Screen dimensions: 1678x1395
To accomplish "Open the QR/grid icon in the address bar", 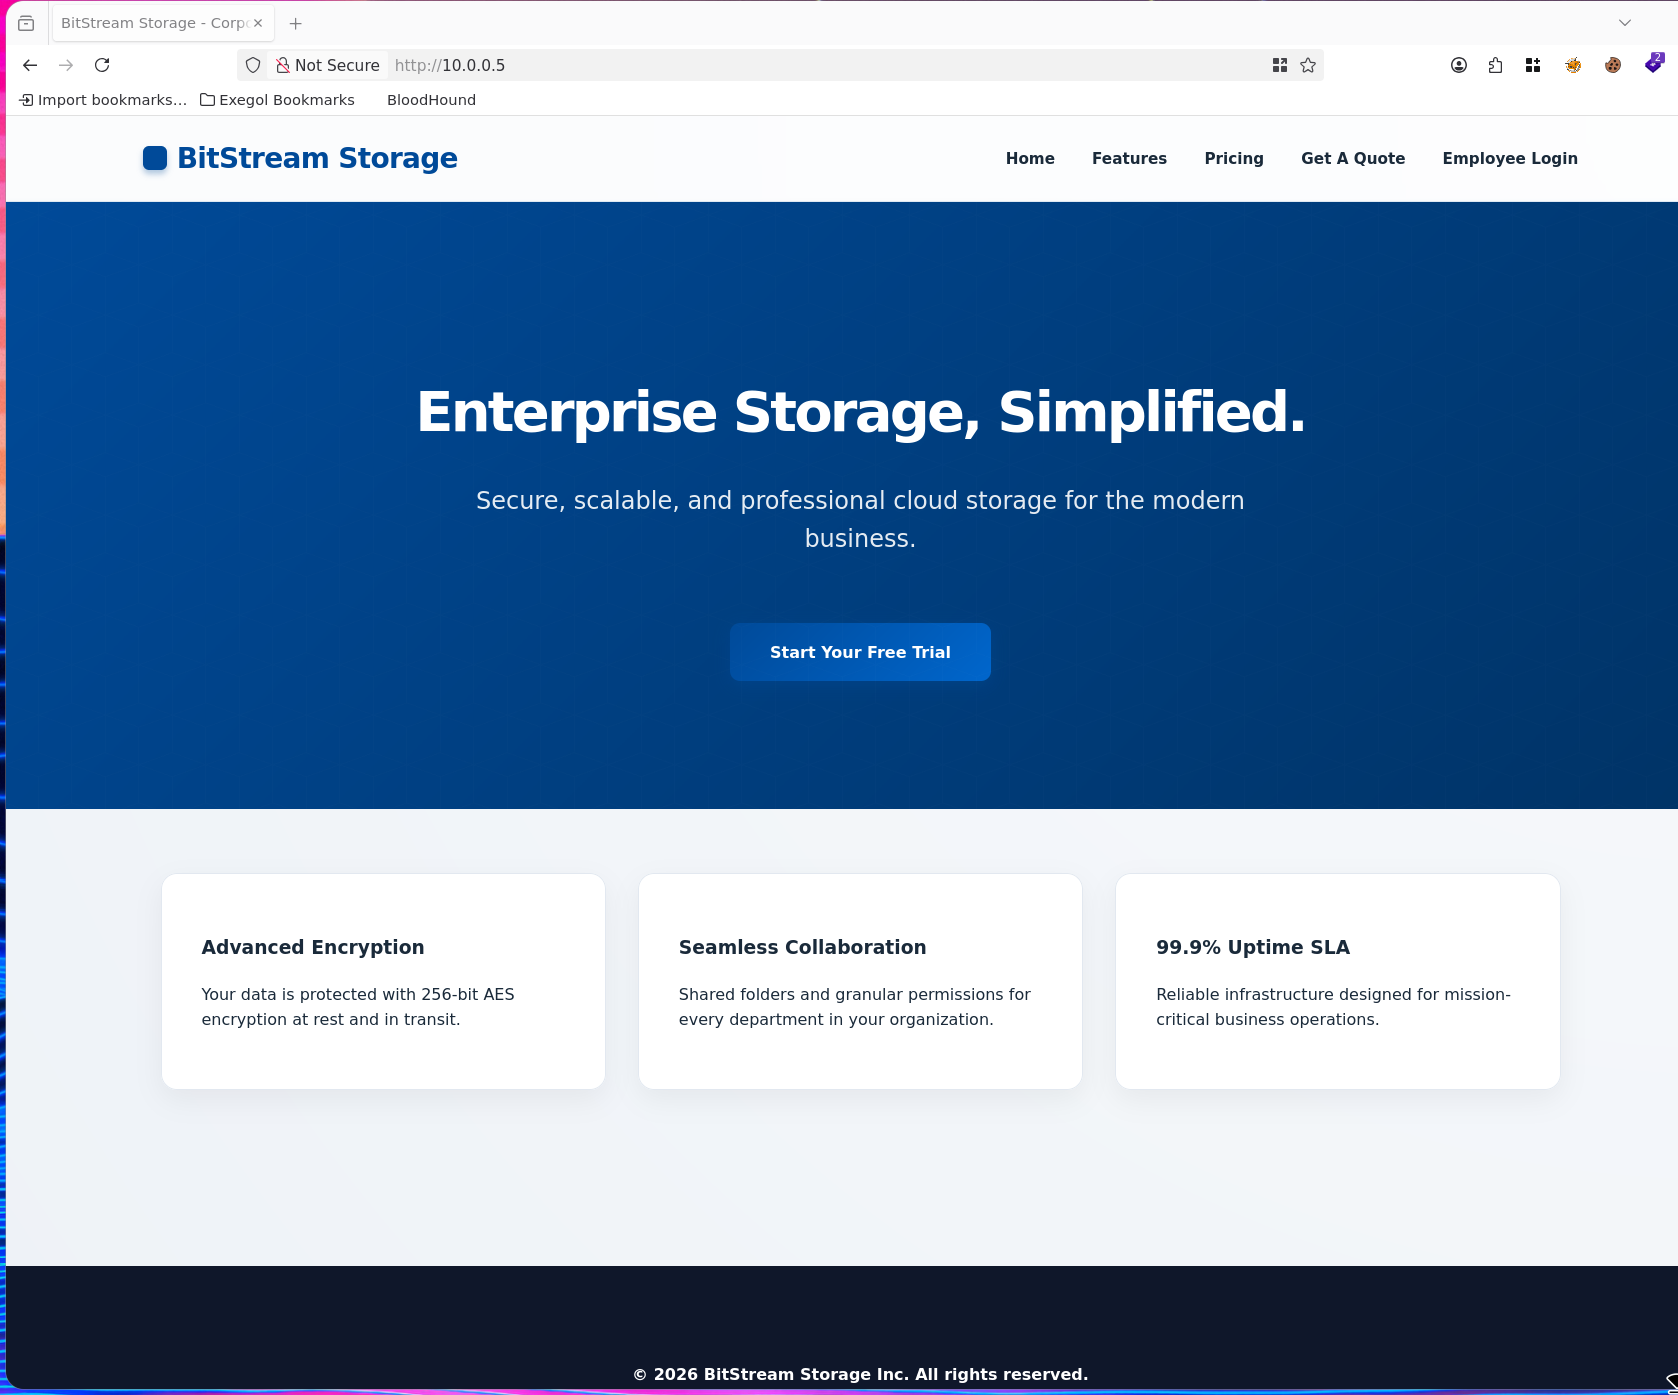I will click(1279, 65).
